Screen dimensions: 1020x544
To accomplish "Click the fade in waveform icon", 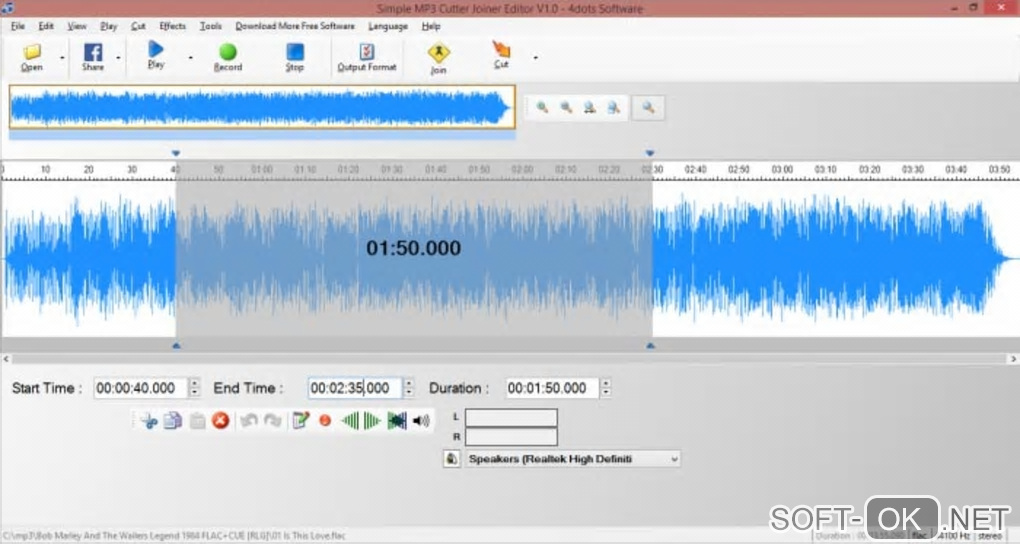I will pyautogui.click(x=350, y=421).
